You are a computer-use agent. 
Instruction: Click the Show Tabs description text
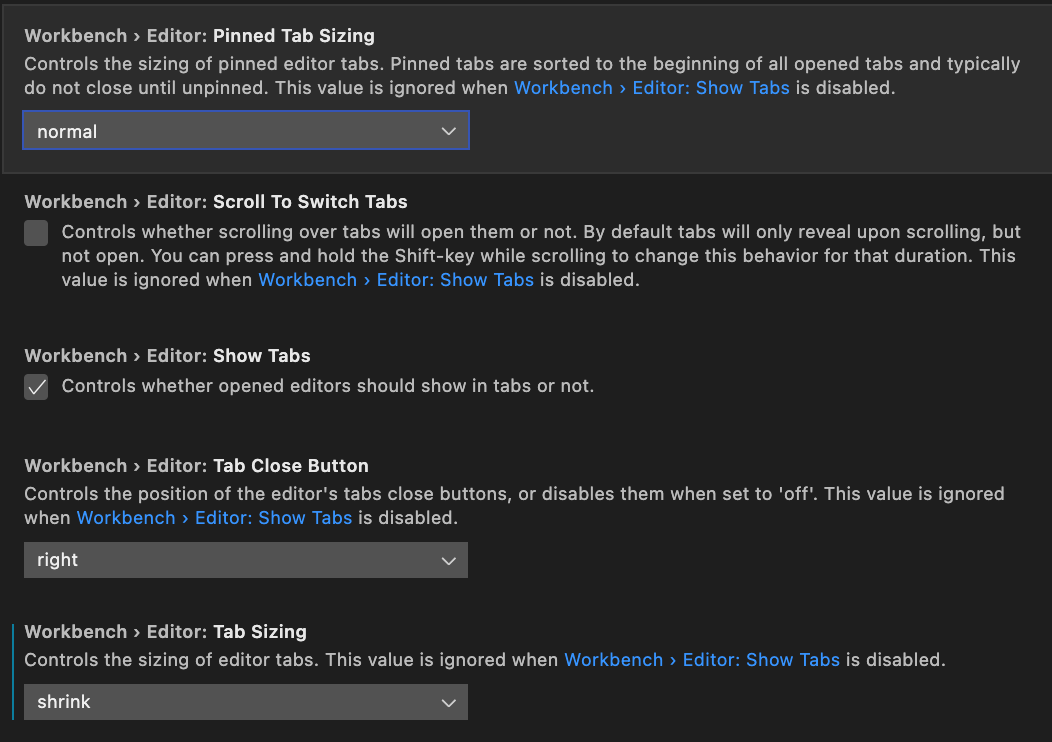tap(328, 386)
